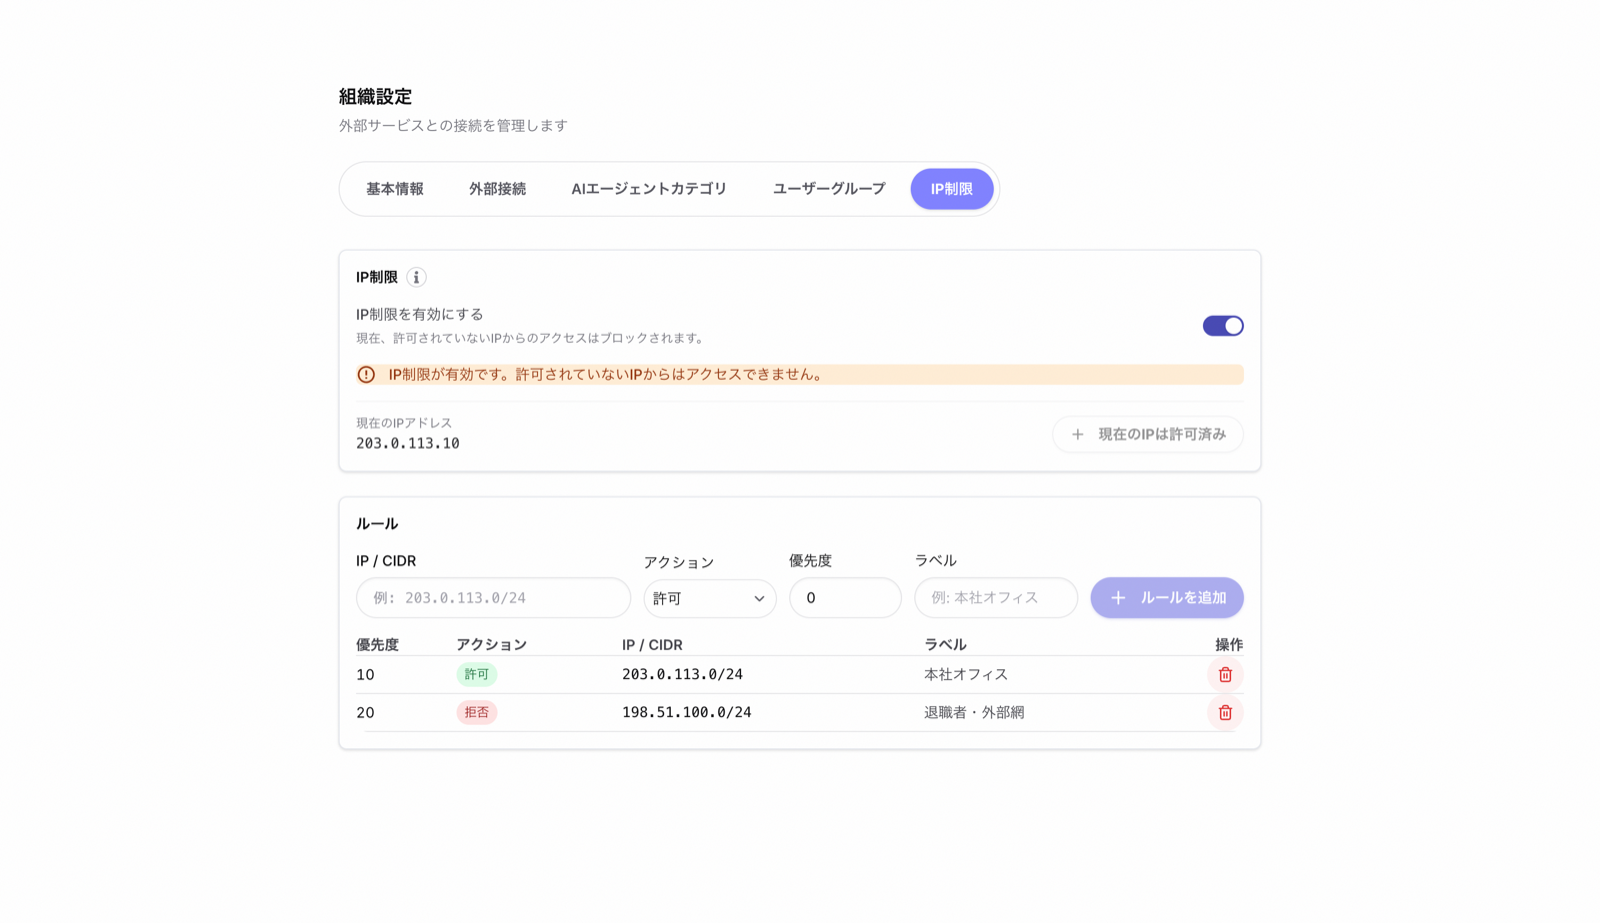This screenshot has width=1600, height=923.
Task: Click the ルールを追加 button
Action: [x=1167, y=598]
